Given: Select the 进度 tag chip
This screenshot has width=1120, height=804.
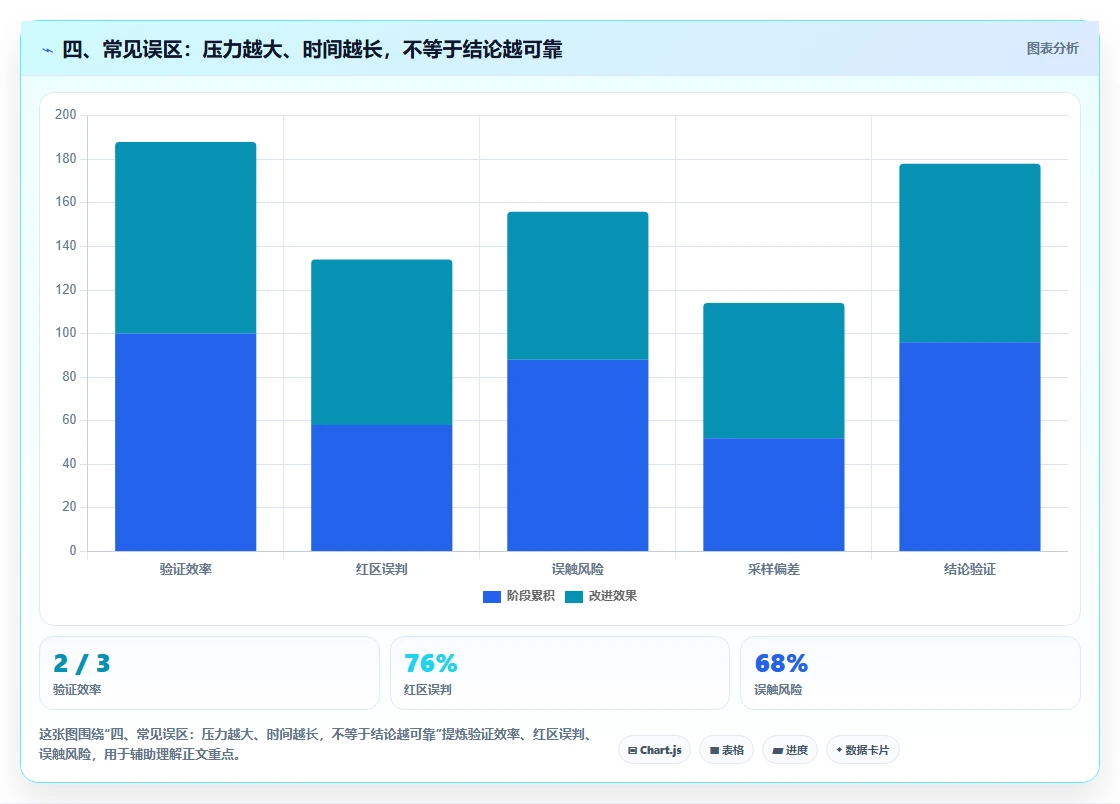Looking at the screenshot, I should tap(790, 750).
